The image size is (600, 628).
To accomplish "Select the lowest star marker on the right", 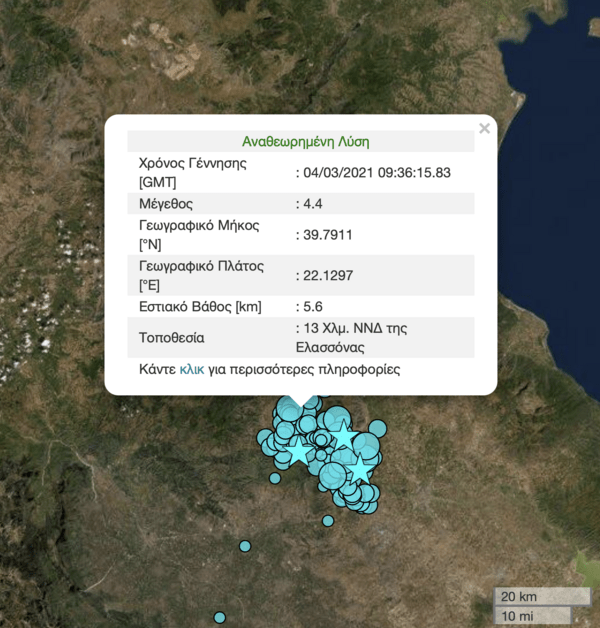I will pyautogui.click(x=360, y=469).
